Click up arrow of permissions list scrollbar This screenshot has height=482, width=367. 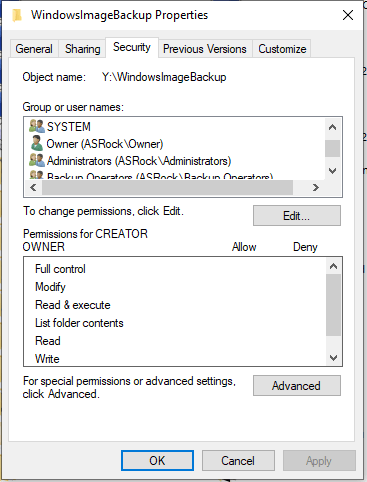(x=333, y=266)
